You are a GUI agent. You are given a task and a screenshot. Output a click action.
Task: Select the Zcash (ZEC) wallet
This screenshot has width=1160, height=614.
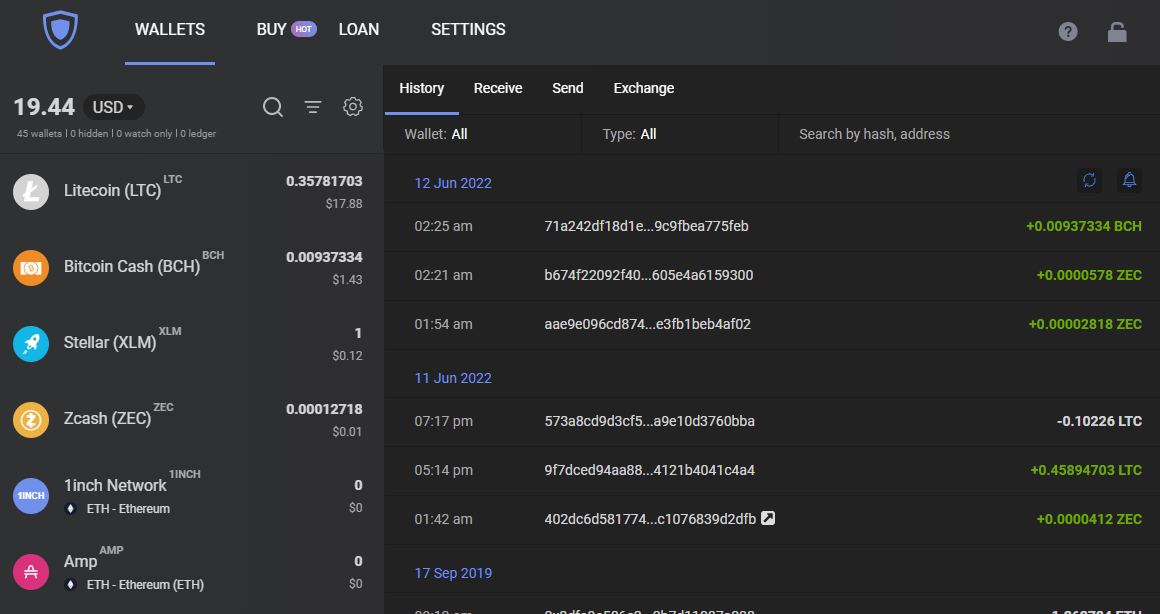[x=192, y=420]
